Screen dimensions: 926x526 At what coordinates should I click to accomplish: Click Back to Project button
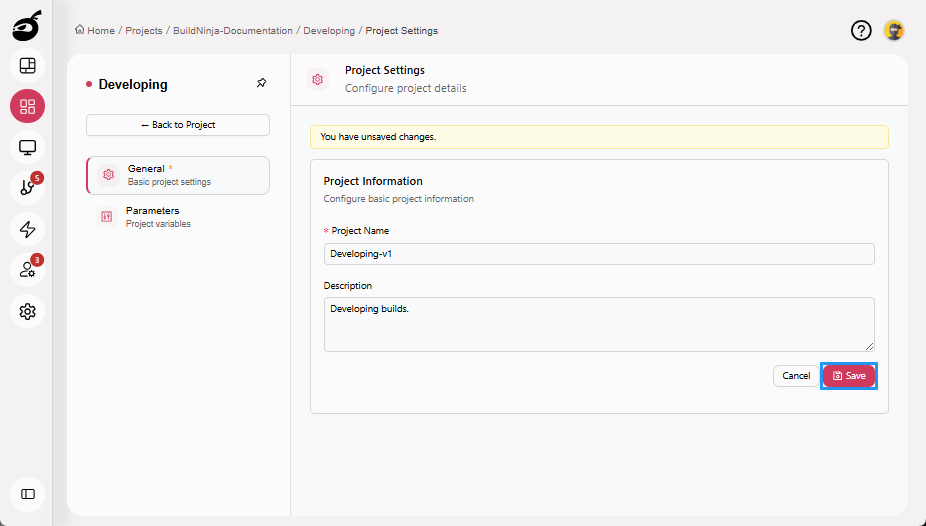coord(178,125)
